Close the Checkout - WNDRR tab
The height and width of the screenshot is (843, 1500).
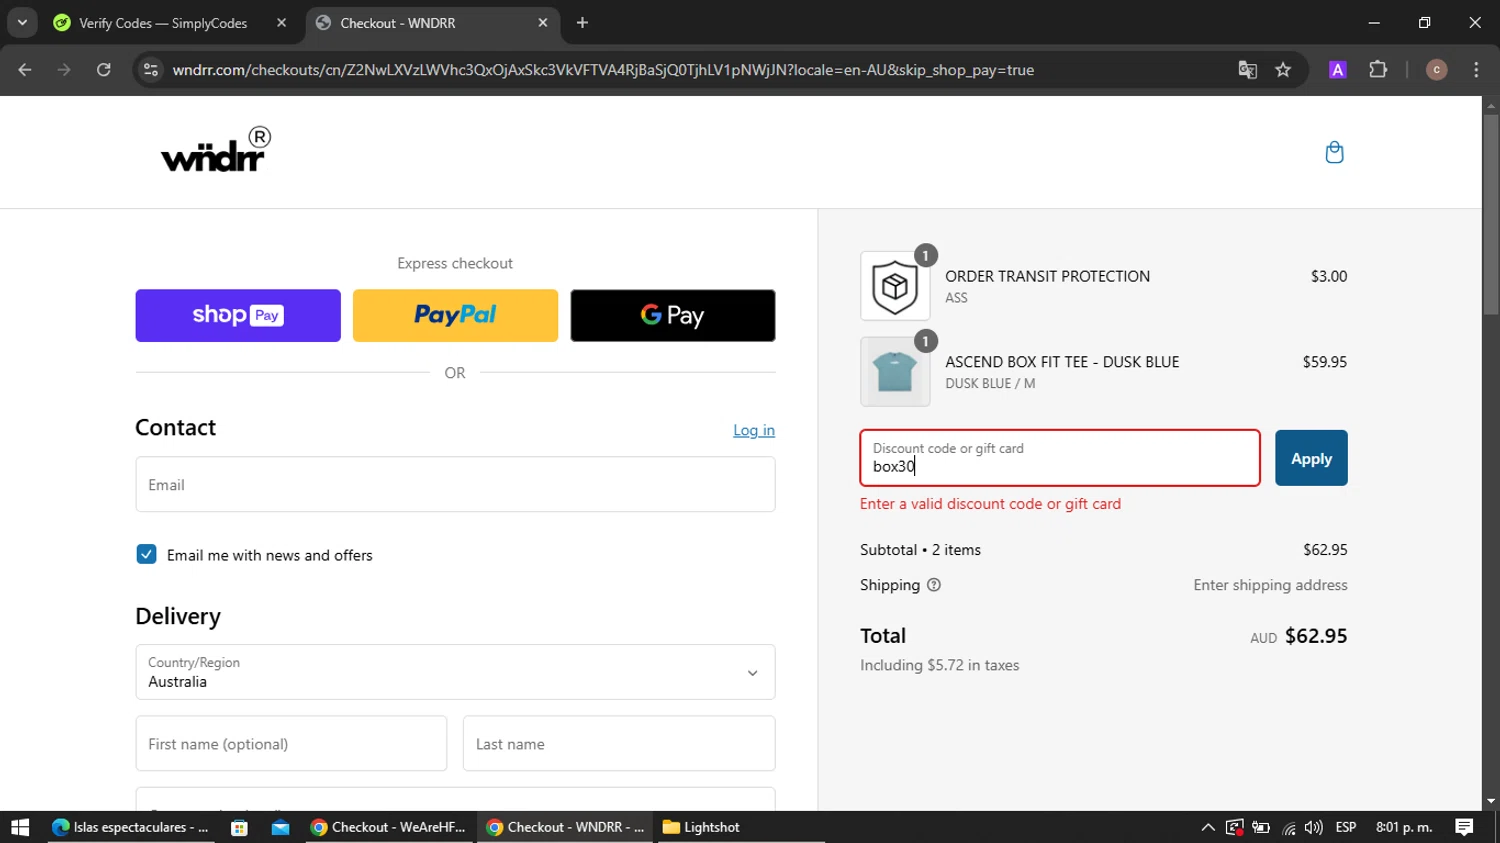[x=543, y=22]
